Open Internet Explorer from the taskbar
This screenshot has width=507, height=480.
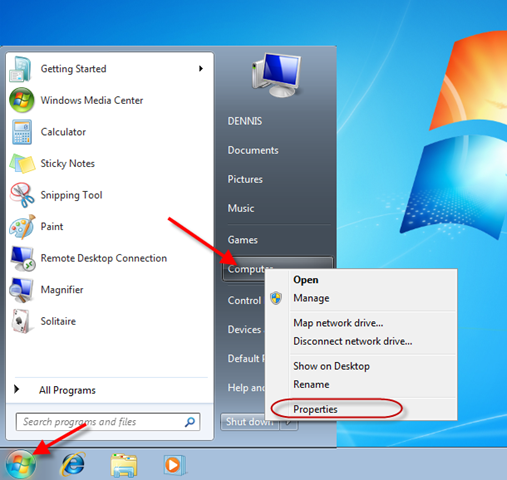pos(73,464)
